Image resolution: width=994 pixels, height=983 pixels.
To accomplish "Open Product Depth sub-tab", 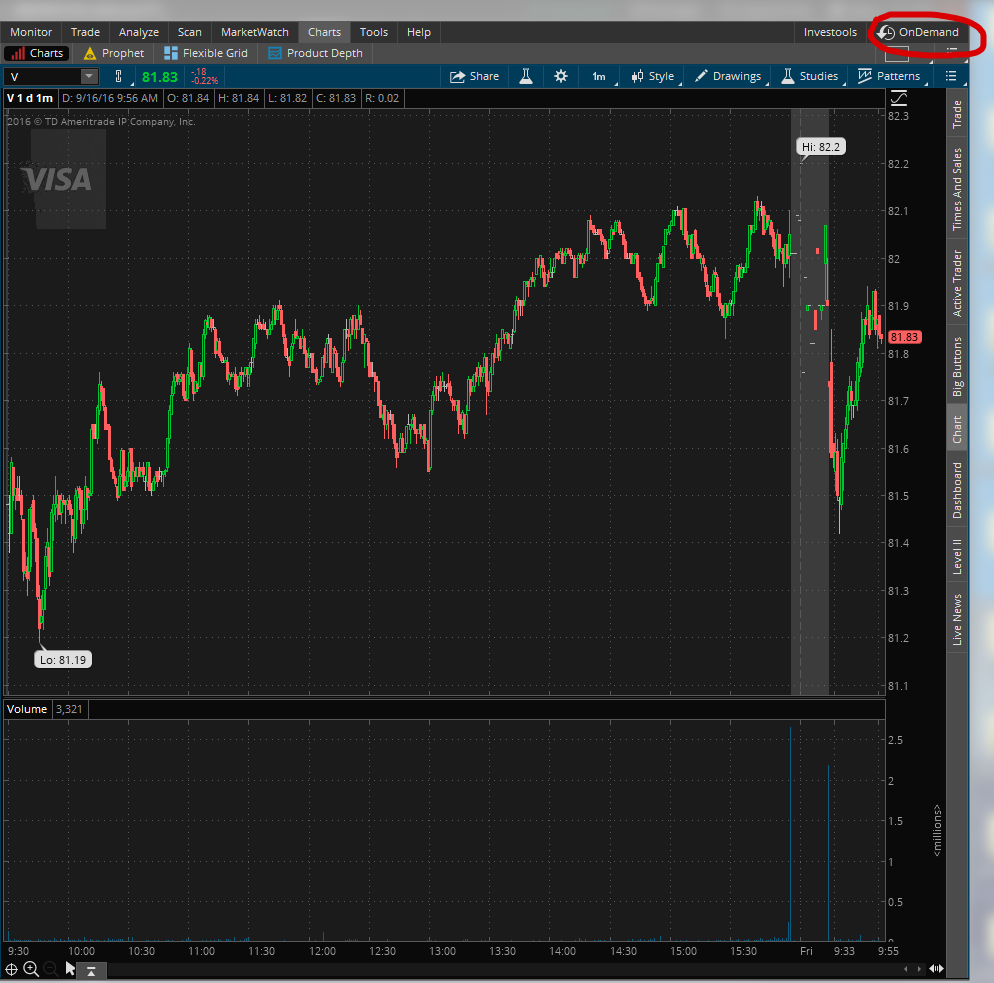I will pos(316,53).
